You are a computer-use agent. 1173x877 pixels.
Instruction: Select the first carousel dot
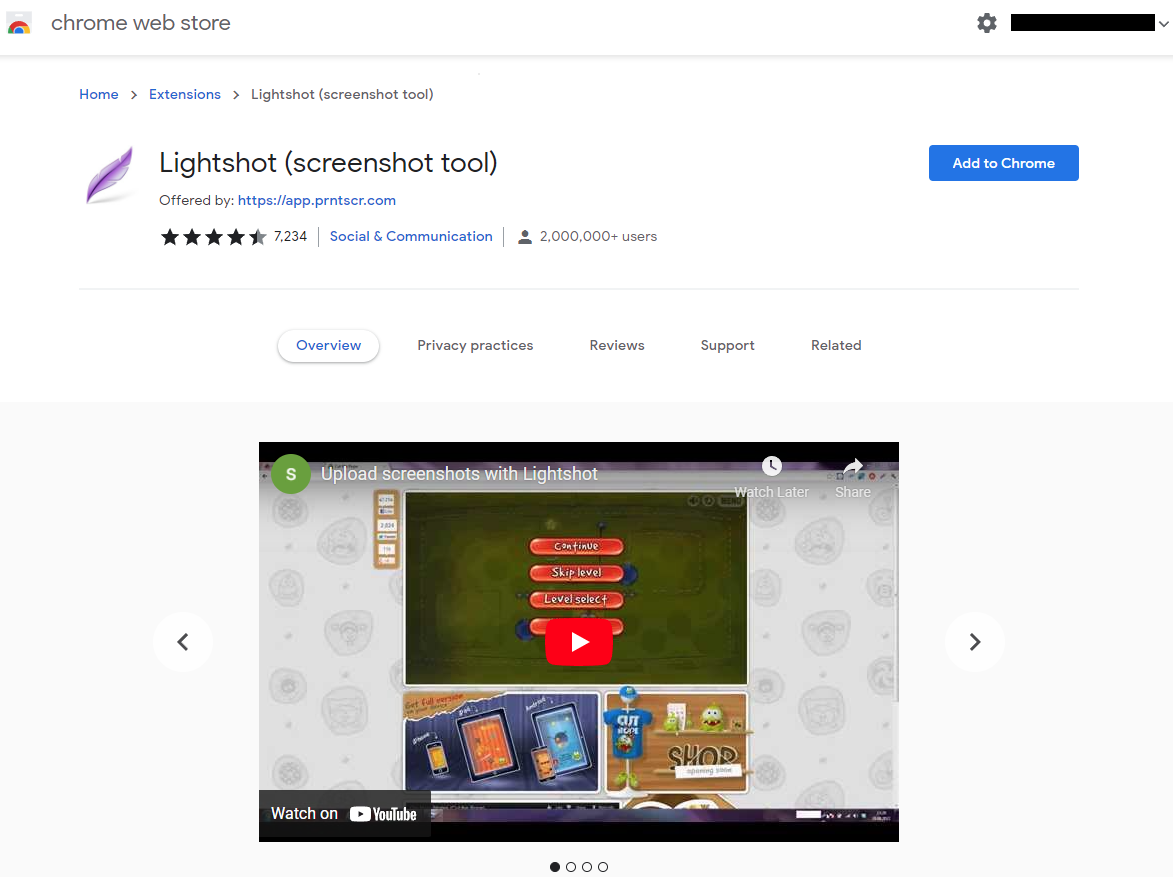coord(555,867)
